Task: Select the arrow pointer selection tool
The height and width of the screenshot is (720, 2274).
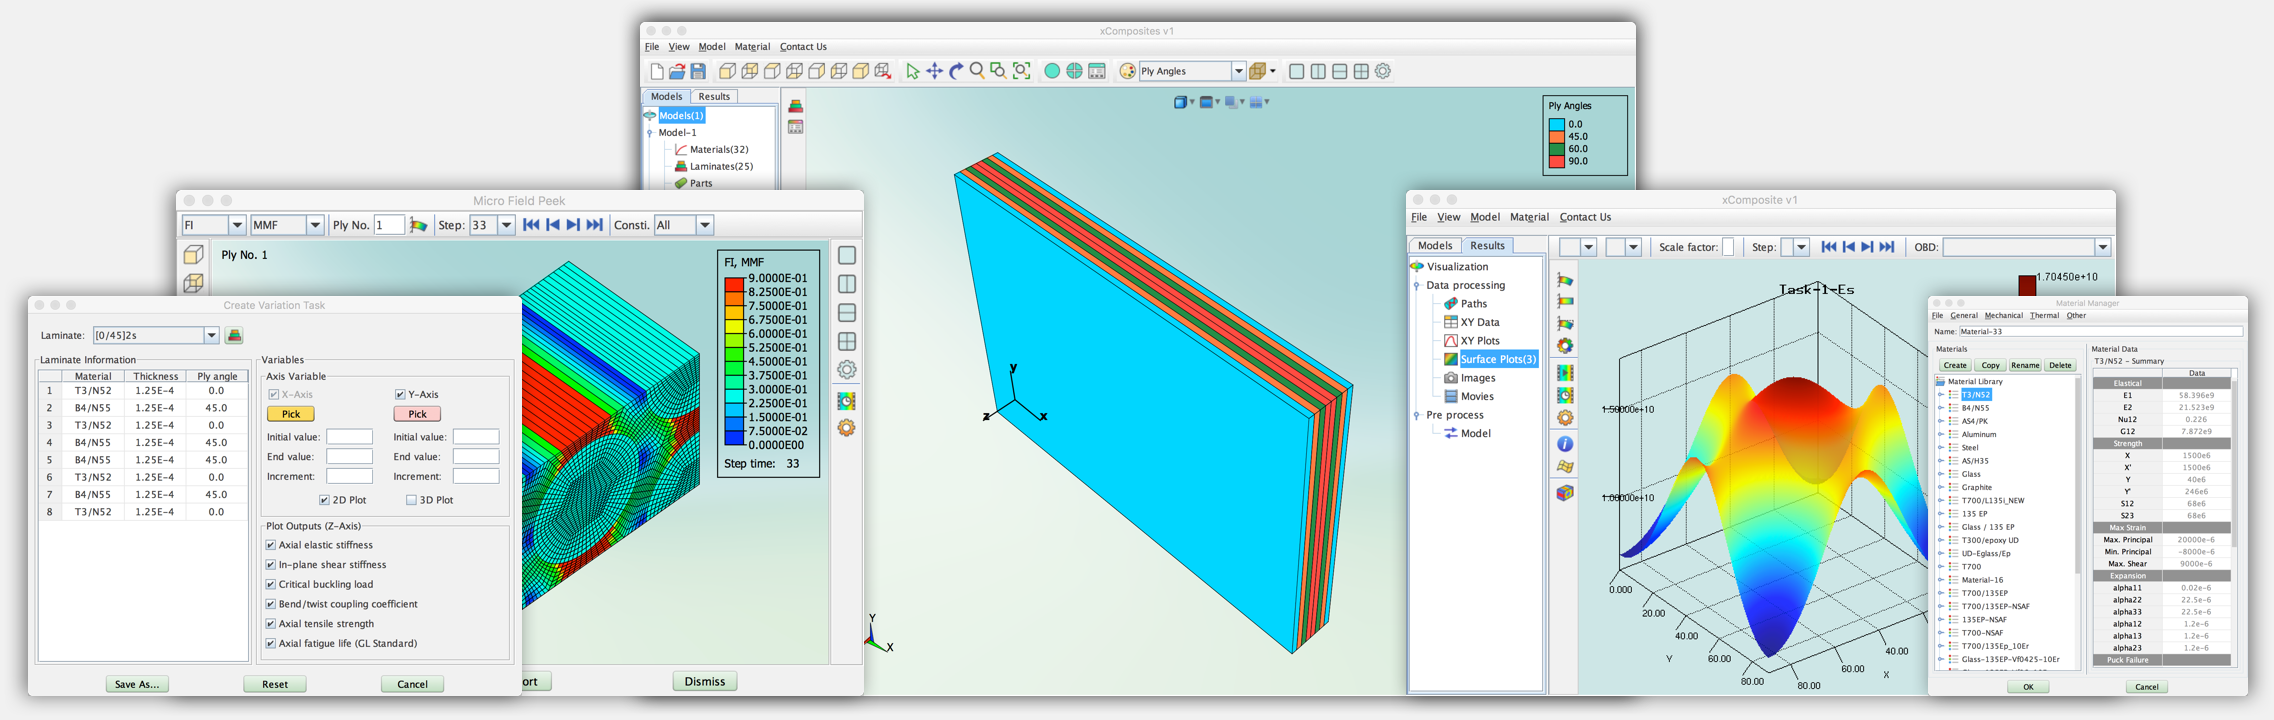Action: 912,71
